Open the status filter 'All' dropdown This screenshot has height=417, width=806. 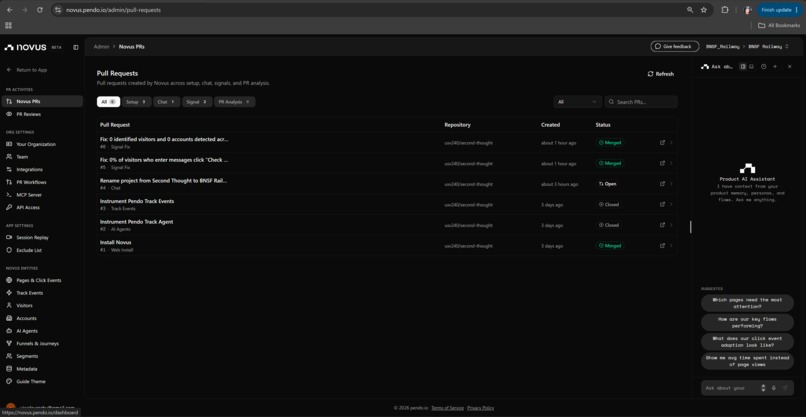(x=577, y=102)
